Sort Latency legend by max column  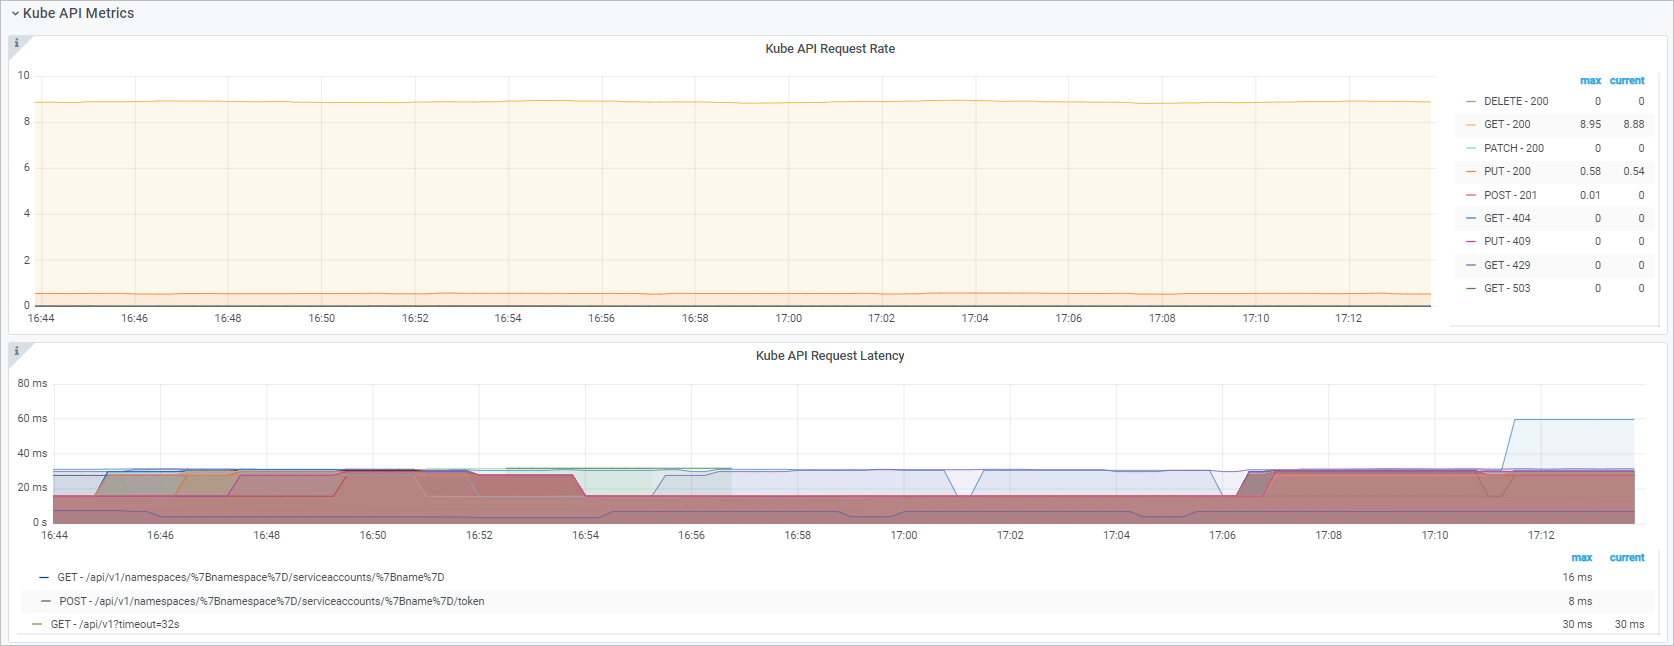(1581, 557)
